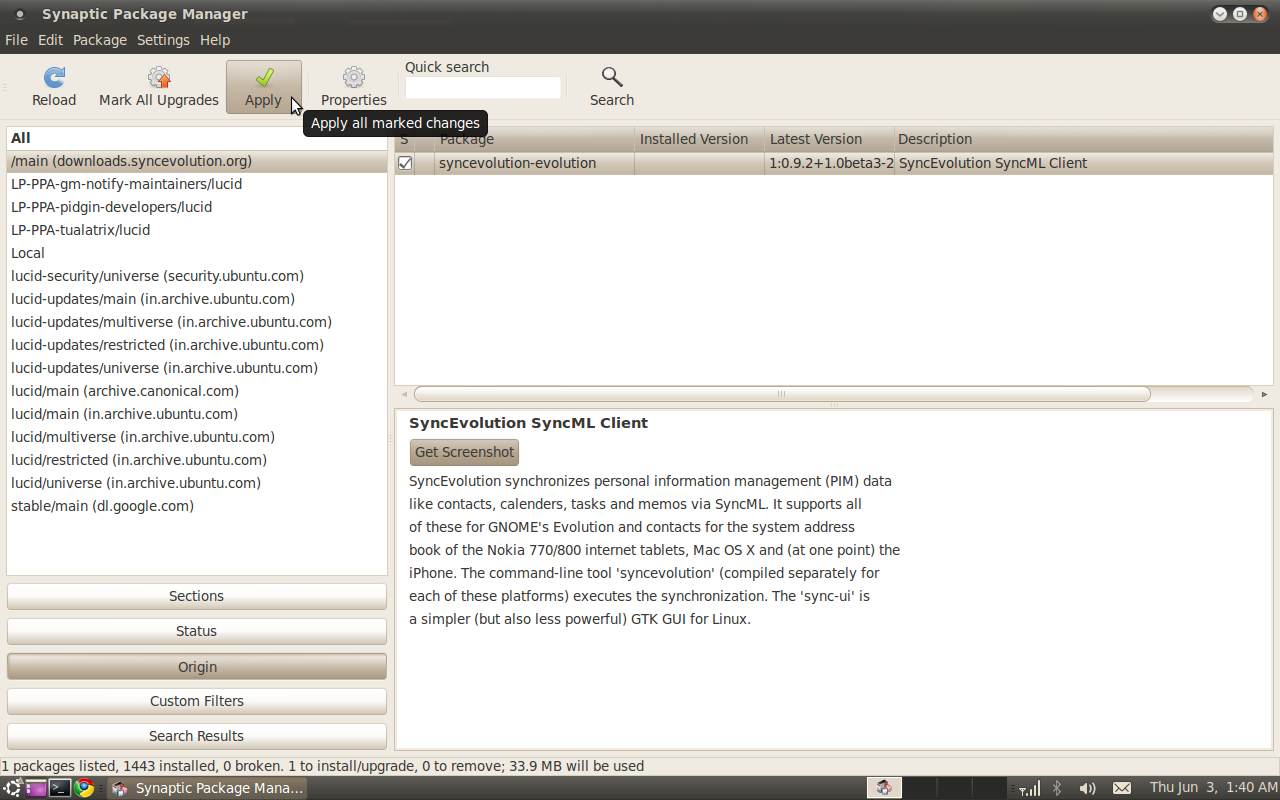Sort by Installed Version column header
Screen dimensions: 1280x800
pyautogui.click(x=699, y=139)
